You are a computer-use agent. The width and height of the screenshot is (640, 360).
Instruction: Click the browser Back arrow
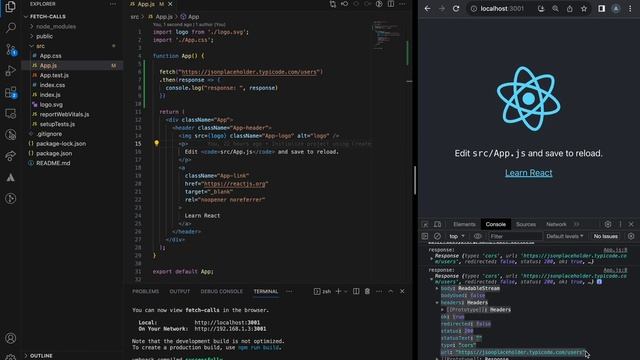coord(427,9)
